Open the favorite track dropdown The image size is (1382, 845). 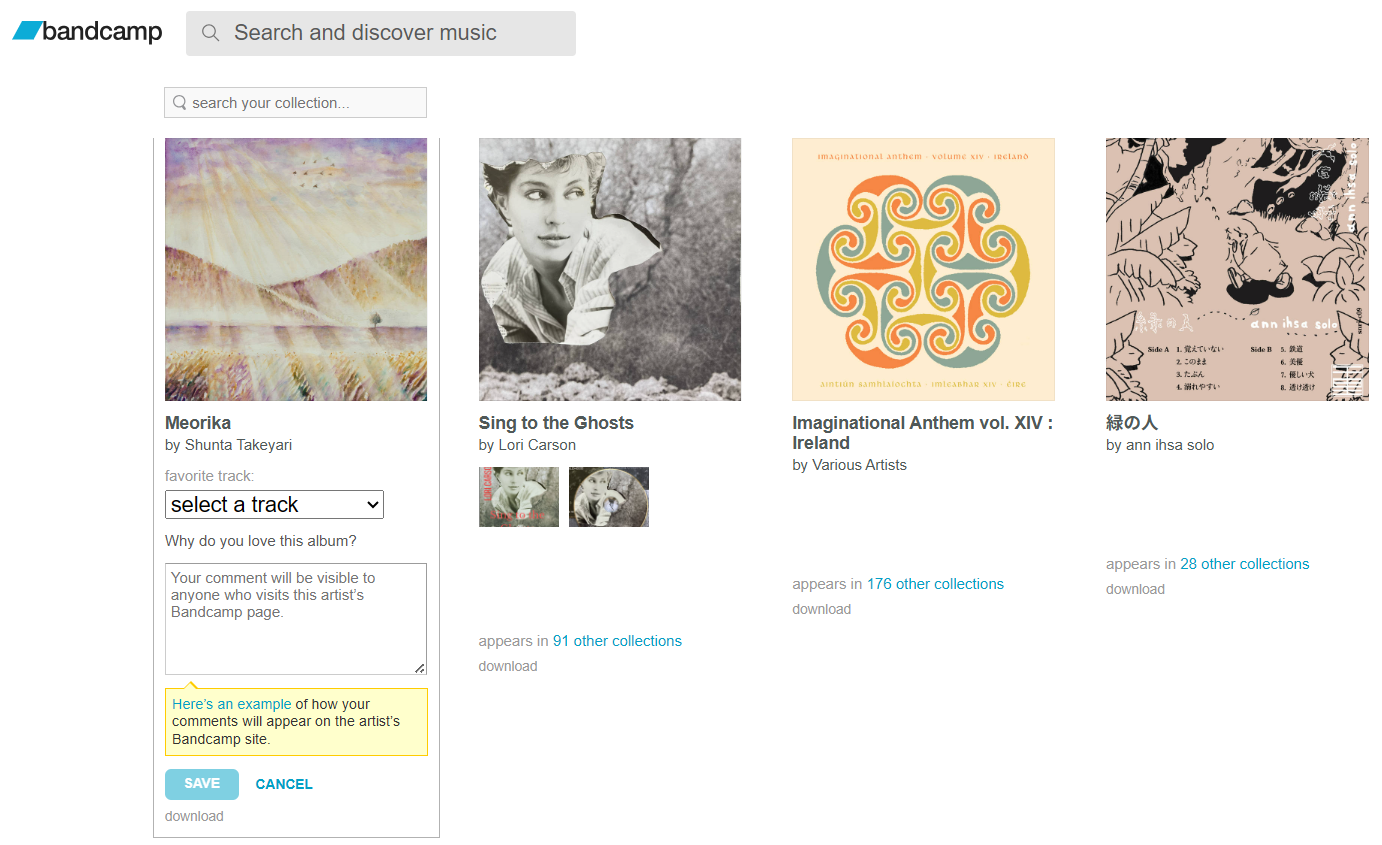274,505
